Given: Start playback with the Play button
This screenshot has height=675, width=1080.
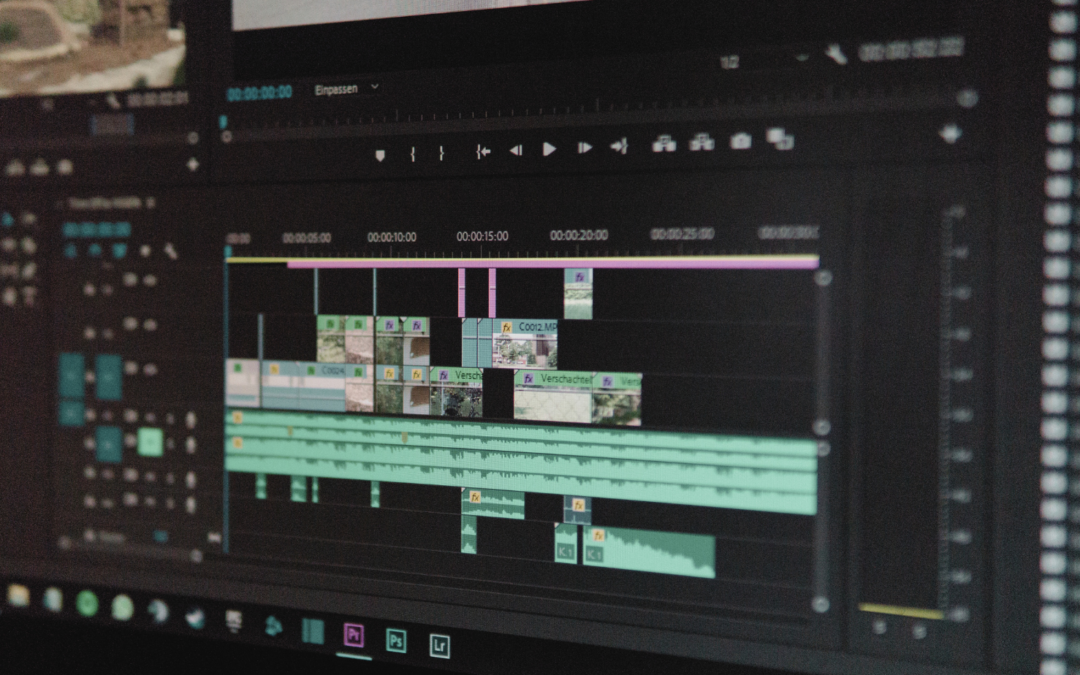Looking at the screenshot, I should (549, 149).
